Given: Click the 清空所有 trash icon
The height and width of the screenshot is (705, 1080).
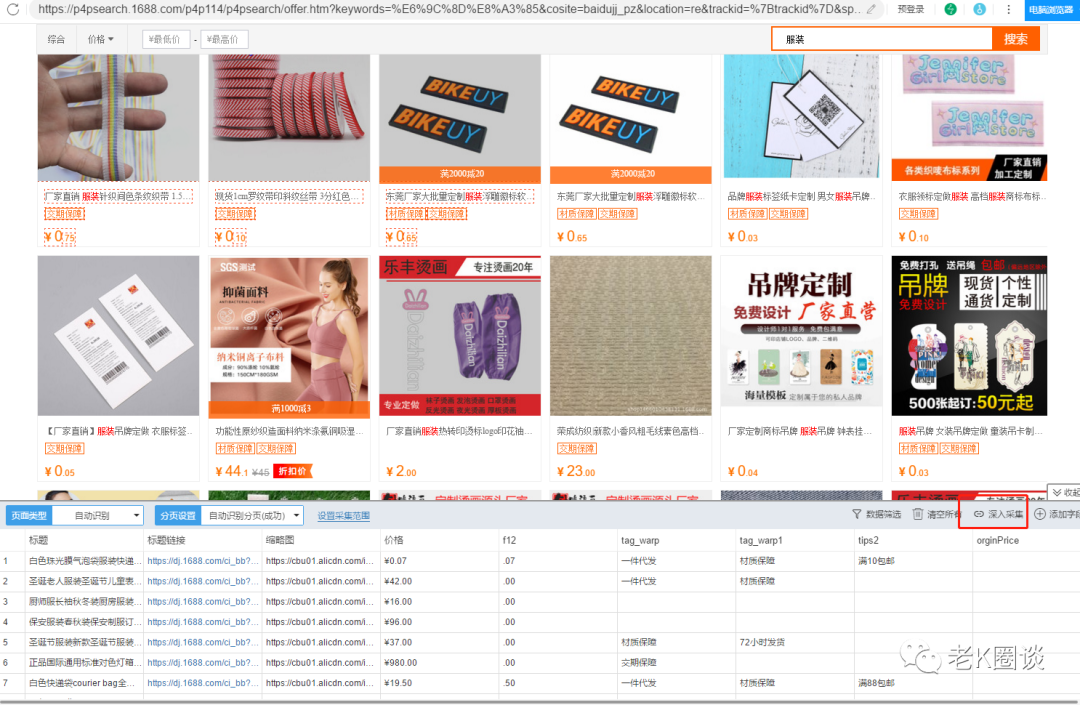Looking at the screenshot, I should pyautogui.click(x=917, y=514).
